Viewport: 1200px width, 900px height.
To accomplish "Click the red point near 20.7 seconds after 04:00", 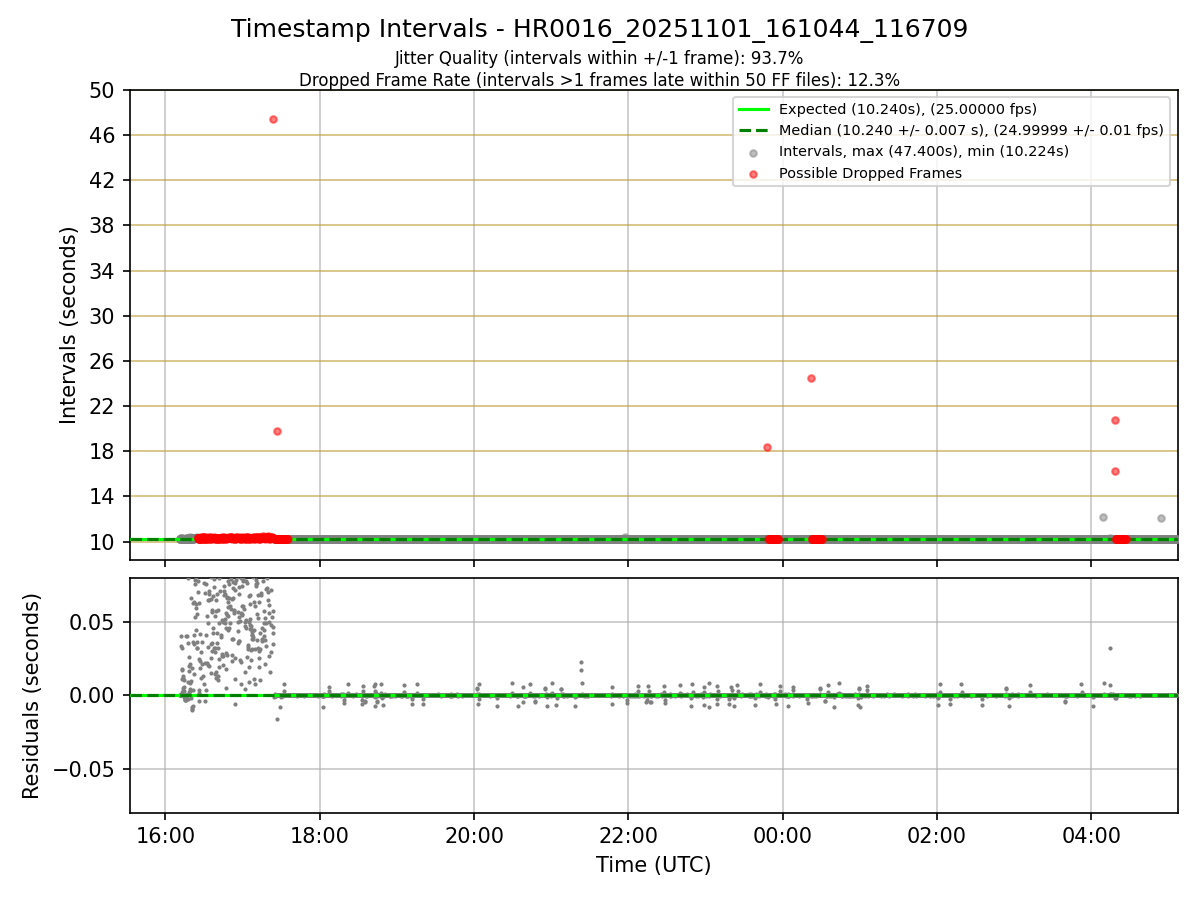I will [x=1115, y=420].
